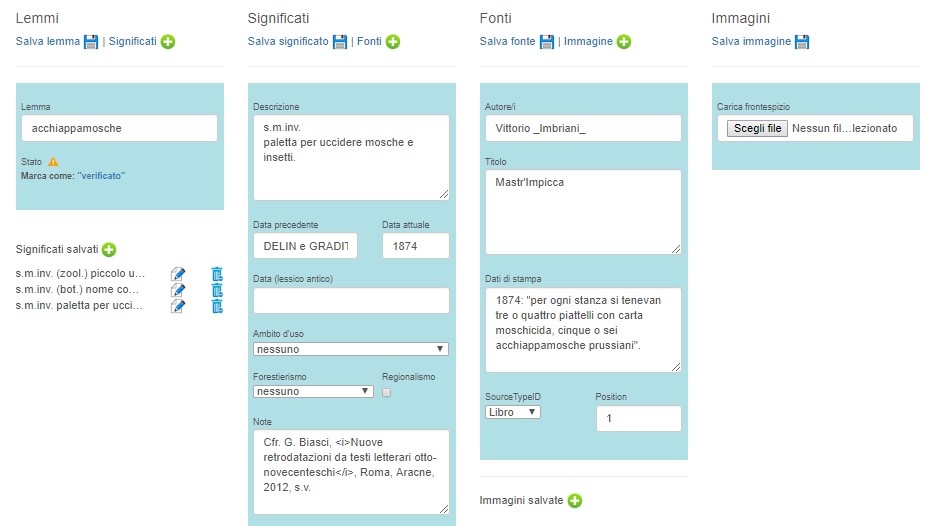The height and width of the screenshot is (526, 945).
Task: Click the Salva fonte floppy disk icon
Action: pyautogui.click(x=547, y=42)
